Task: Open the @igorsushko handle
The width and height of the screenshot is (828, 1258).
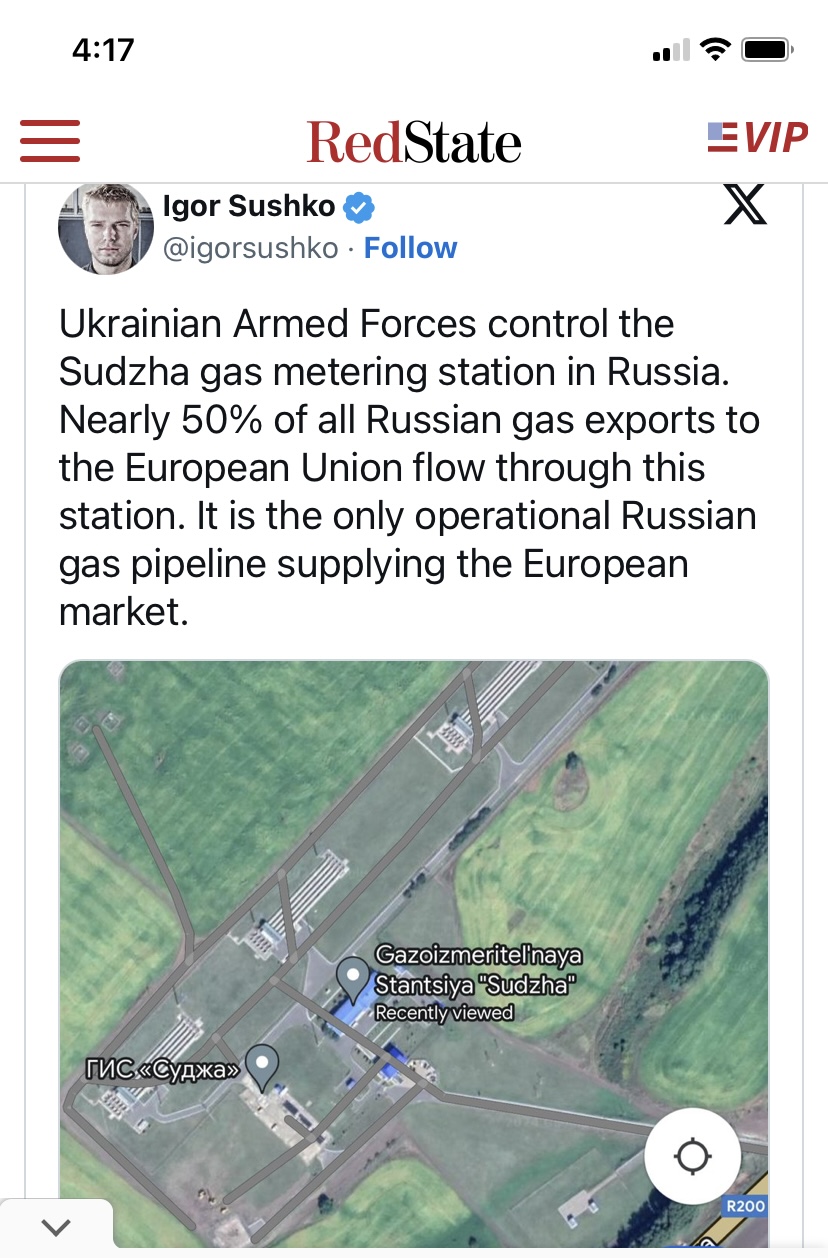Action: point(250,248)
